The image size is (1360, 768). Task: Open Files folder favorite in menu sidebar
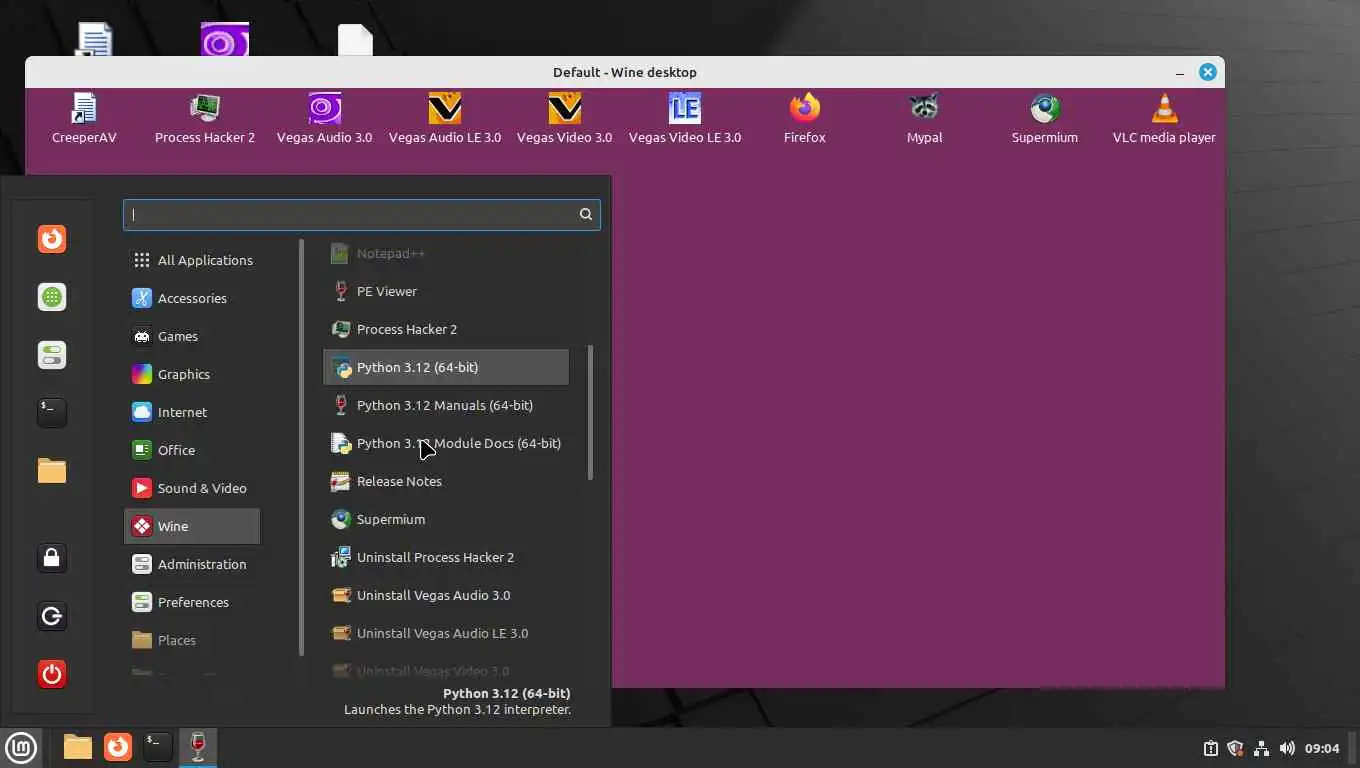[52, 470]
